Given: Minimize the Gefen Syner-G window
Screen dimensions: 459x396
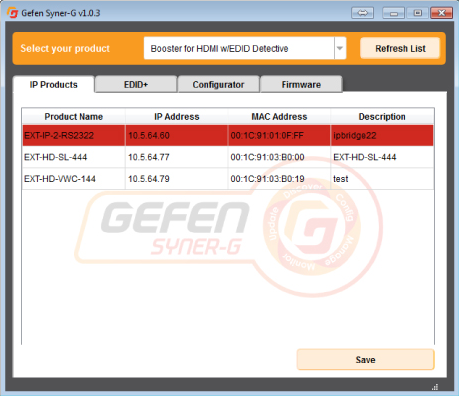Looking at the screenshot, I should coord(393,13).
